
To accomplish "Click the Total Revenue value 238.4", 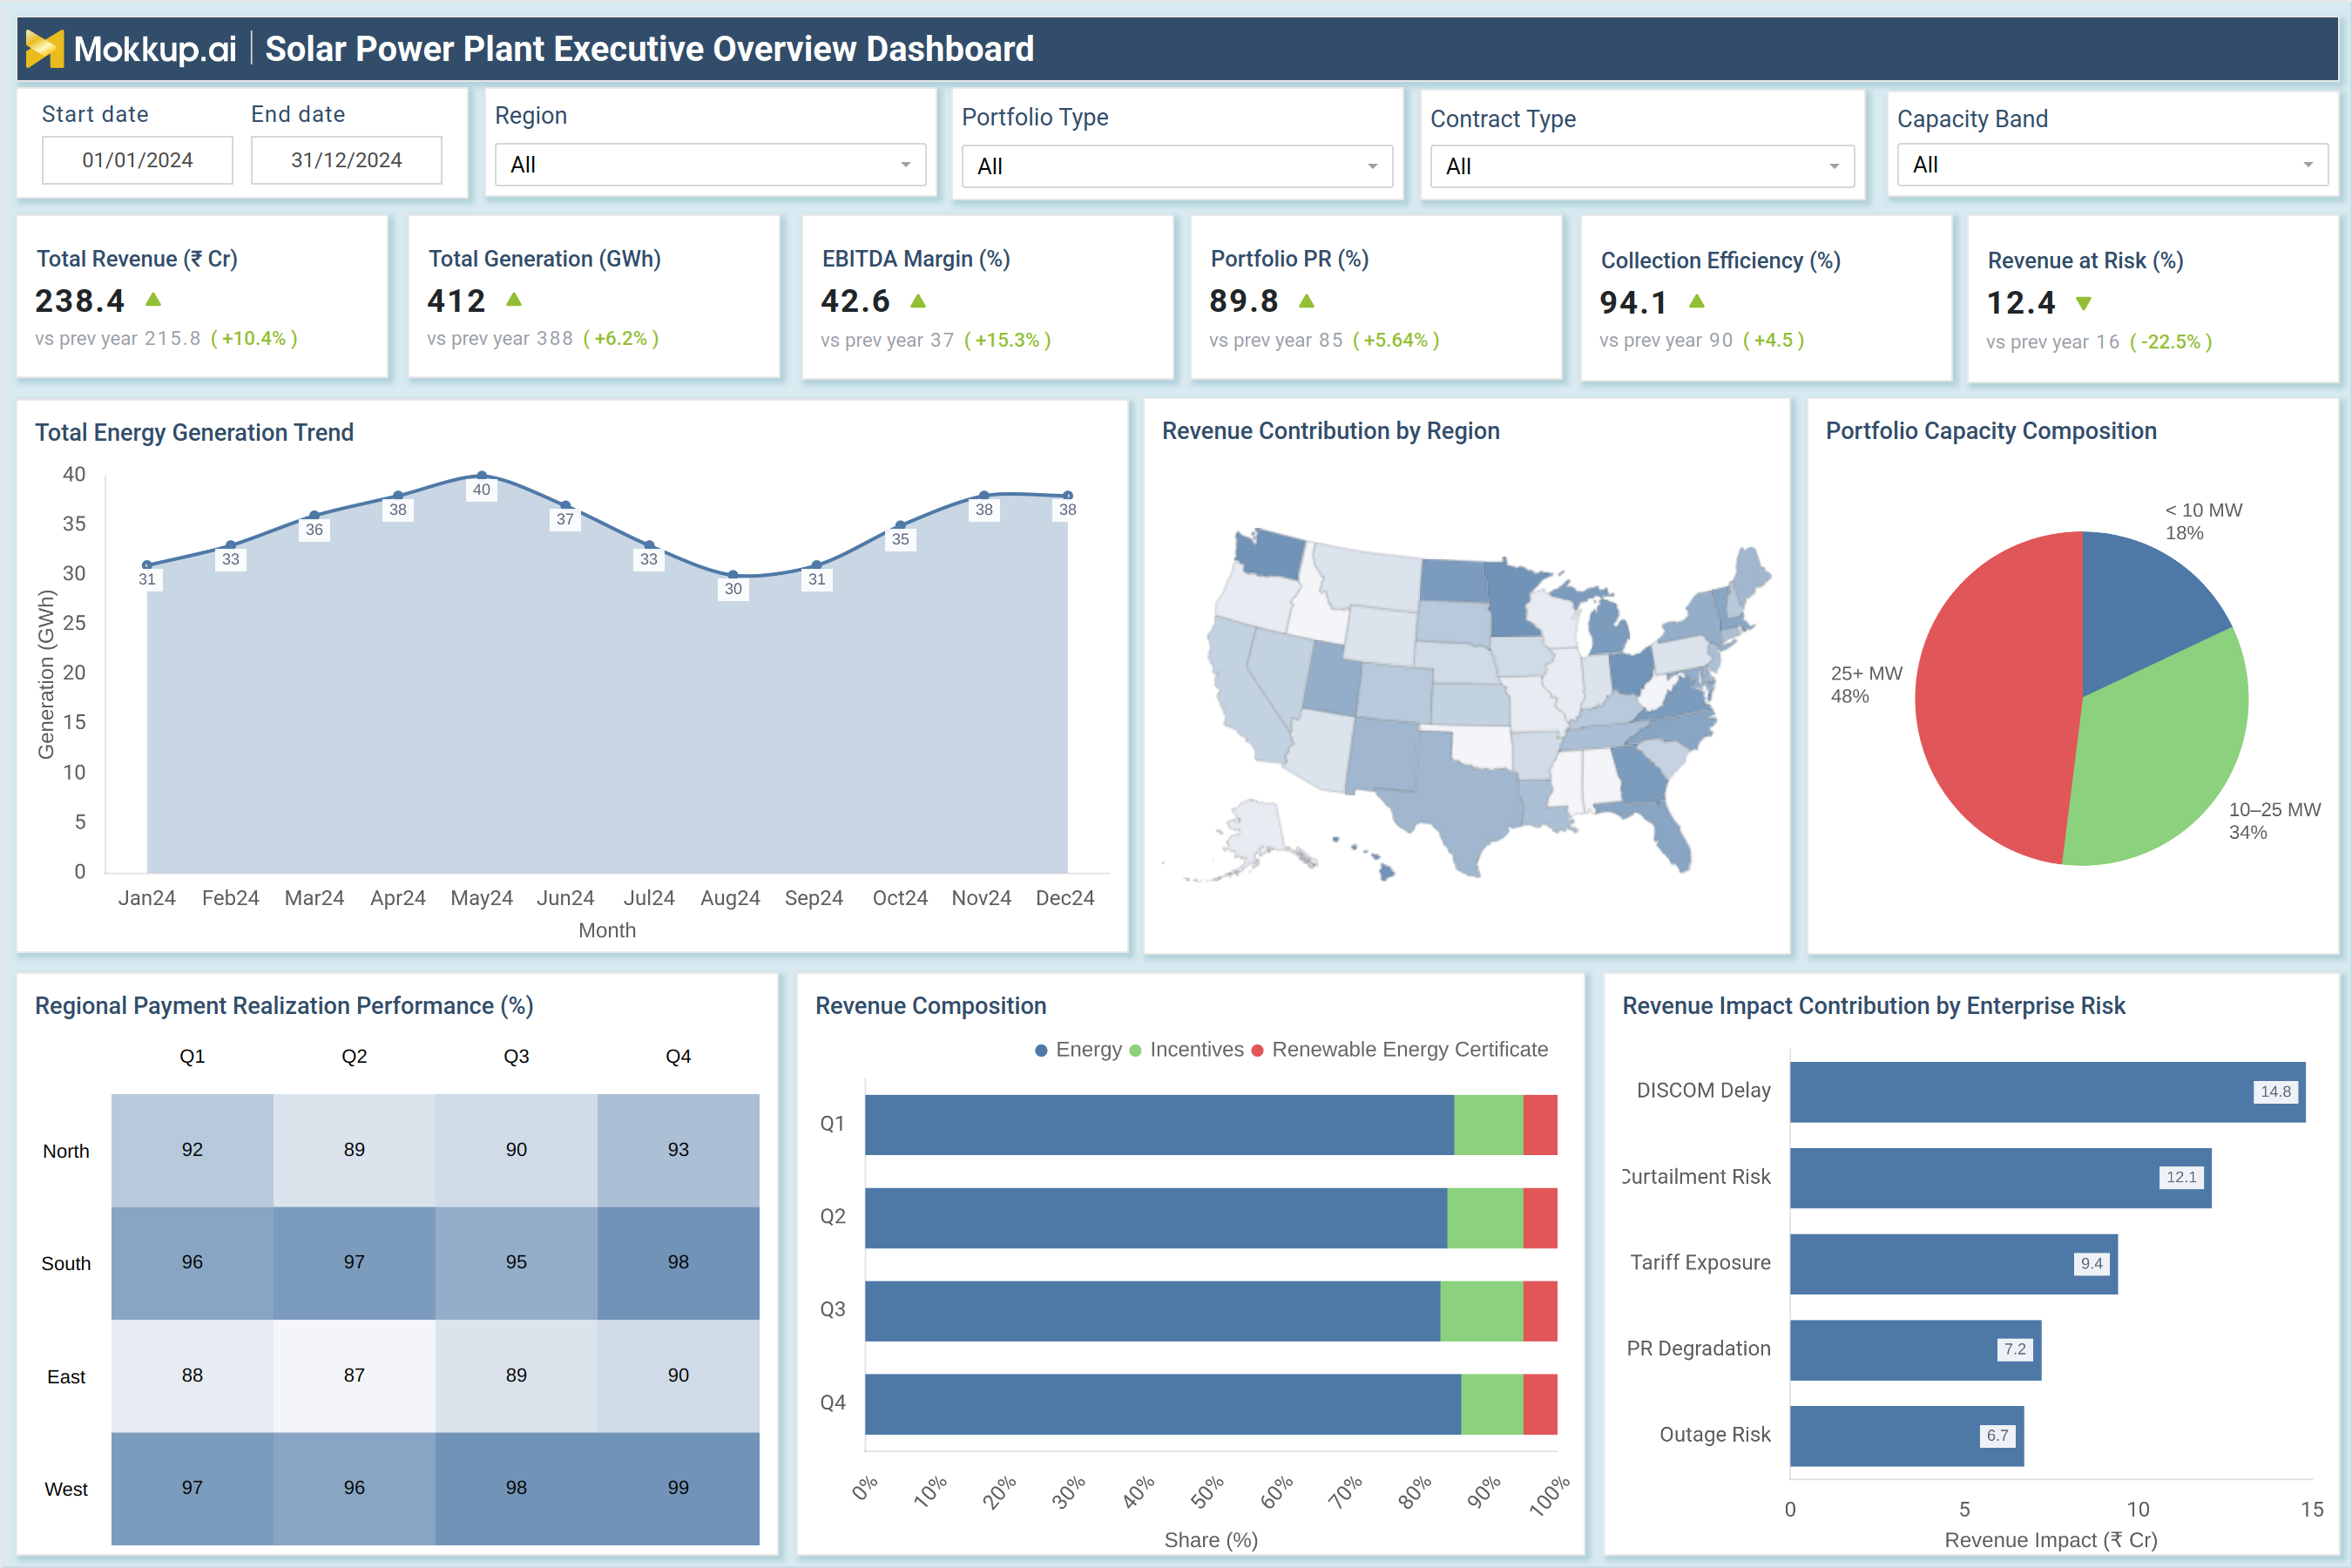I will pos(80,300).
